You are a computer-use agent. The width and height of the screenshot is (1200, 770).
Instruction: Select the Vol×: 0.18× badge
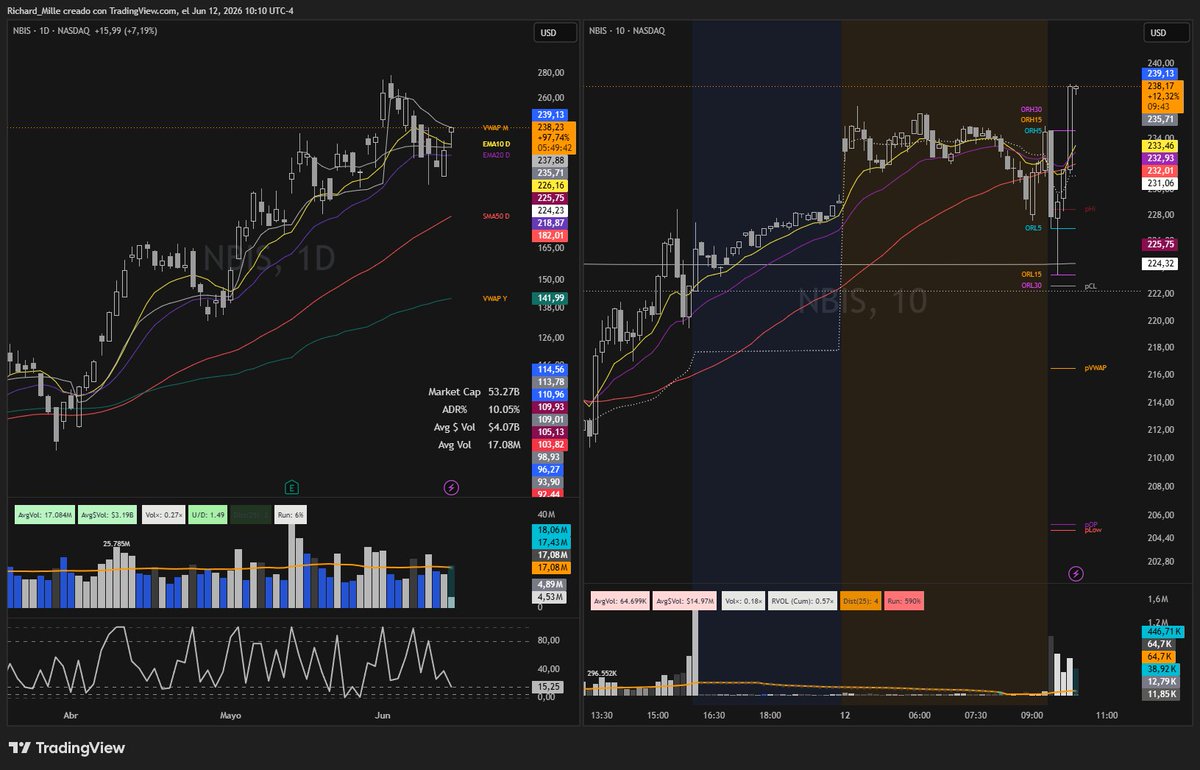tap(743, 601)
